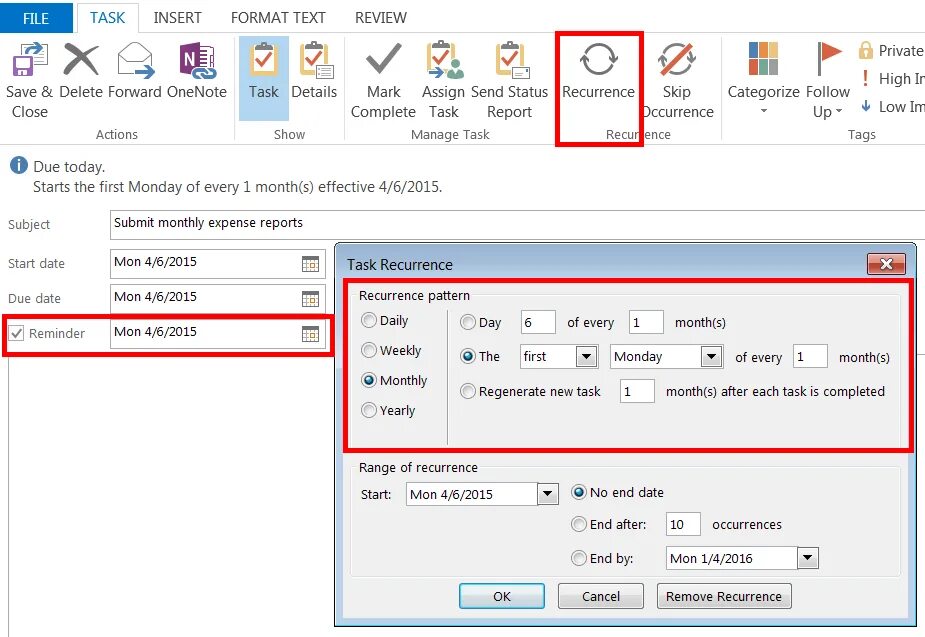Image resolution: width=925 pixels, height=637 pixels.
Task: Open the Reminder date calendar picker
Action: [310, 334]
